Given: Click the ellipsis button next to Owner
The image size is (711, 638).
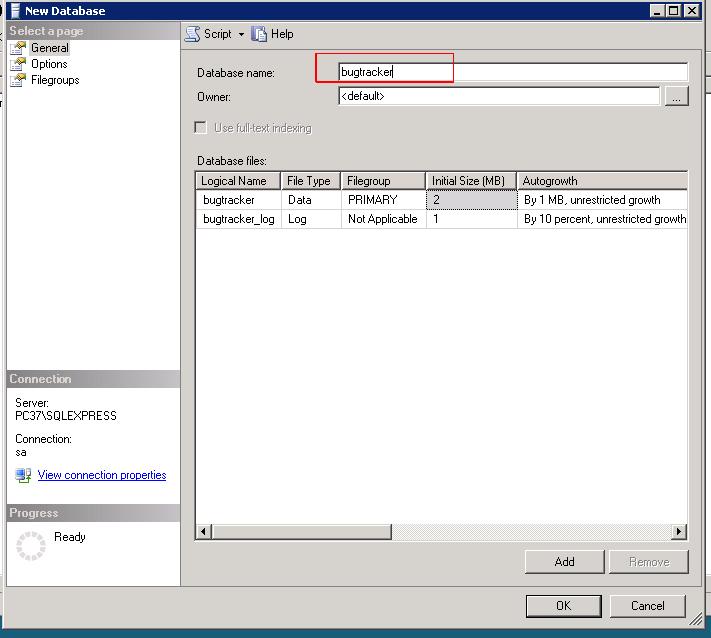Looking at the screenshot, I should pyautogui.click(x=676, y=96).
